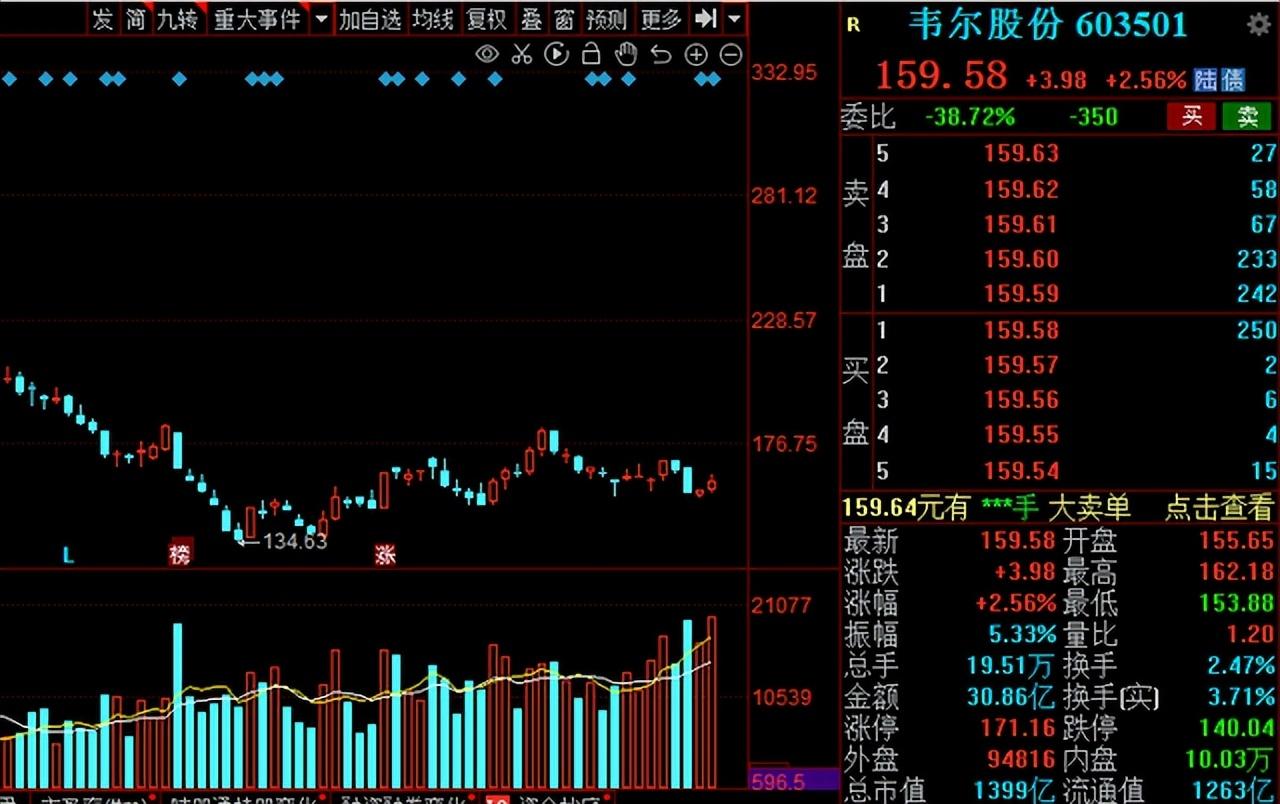Zoom out with the minus circle icon
This screenshot has height=804, width=1280.
tap(731, 55)
